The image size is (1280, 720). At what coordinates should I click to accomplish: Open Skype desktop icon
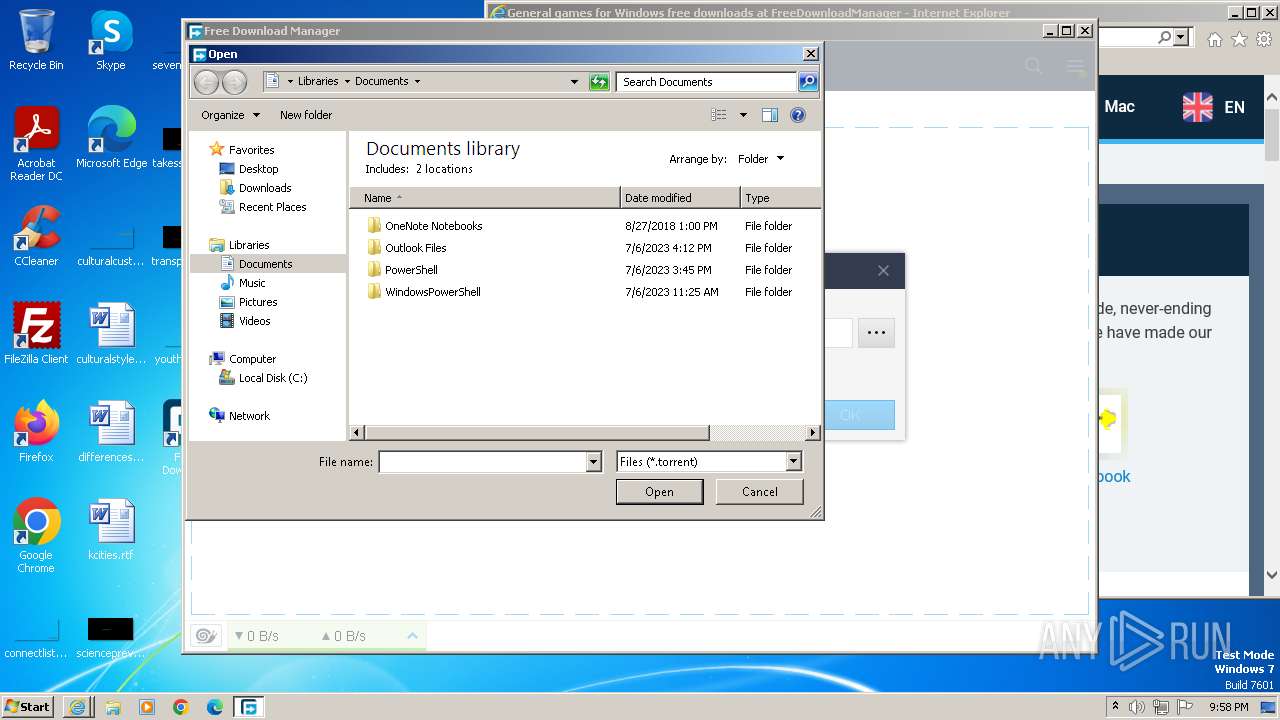[x=111, y=40]
